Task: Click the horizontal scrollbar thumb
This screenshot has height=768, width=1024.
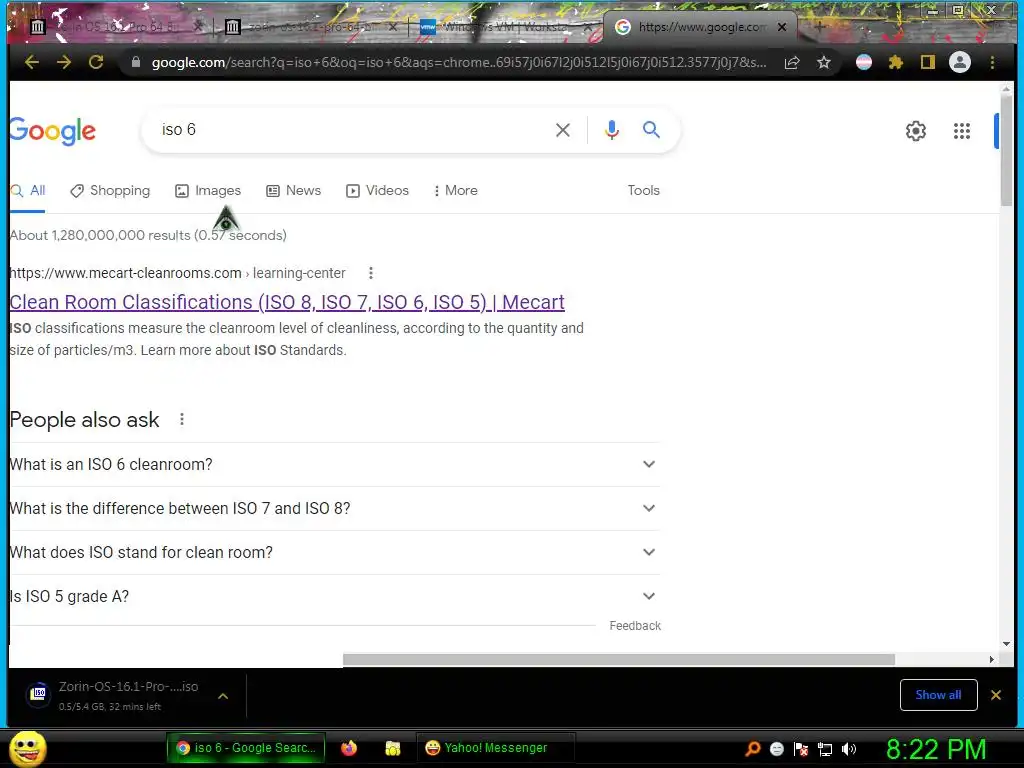Action: tap(618, 660)
